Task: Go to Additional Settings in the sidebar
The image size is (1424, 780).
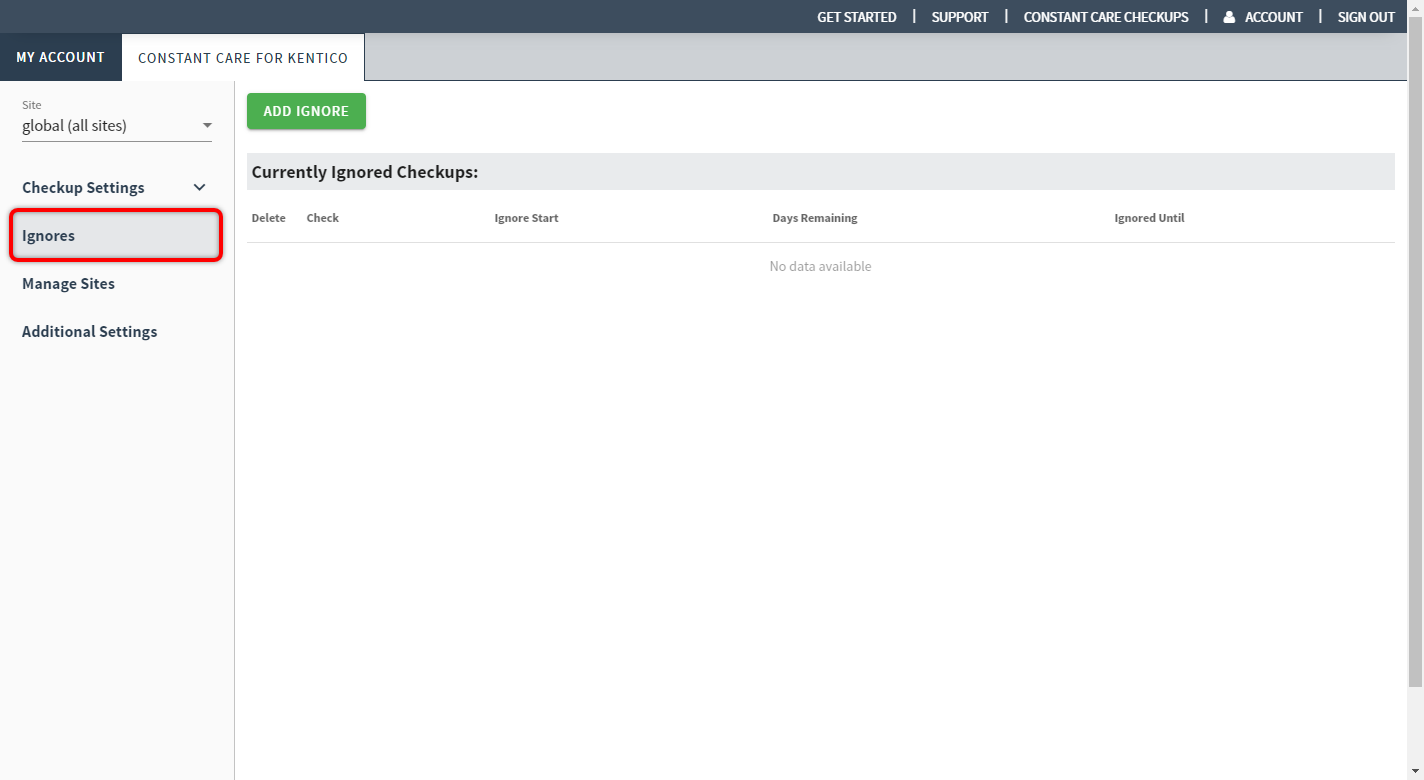Action: [x=89, y=332]
